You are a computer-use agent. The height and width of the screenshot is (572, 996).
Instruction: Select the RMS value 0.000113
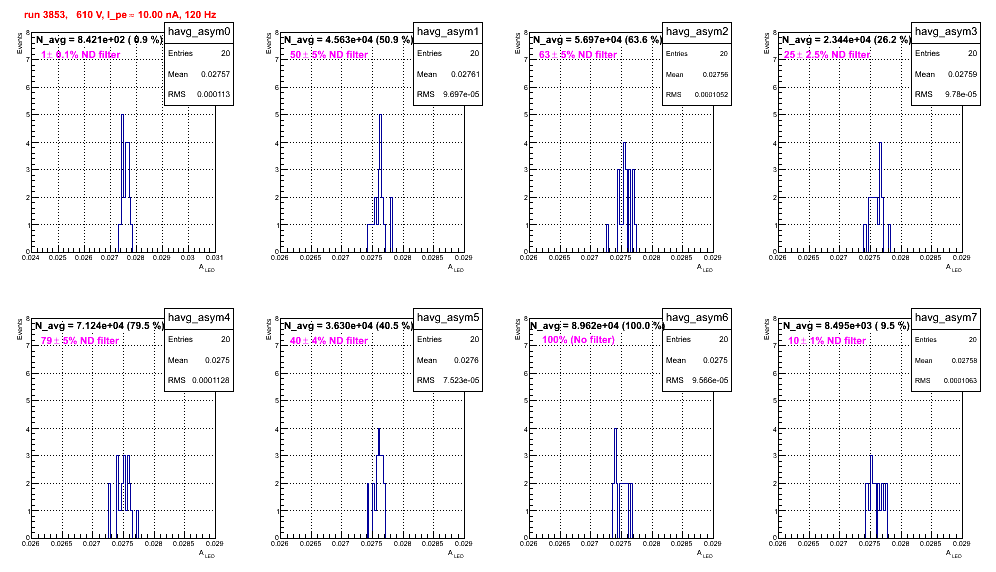[x=213, y=94]
